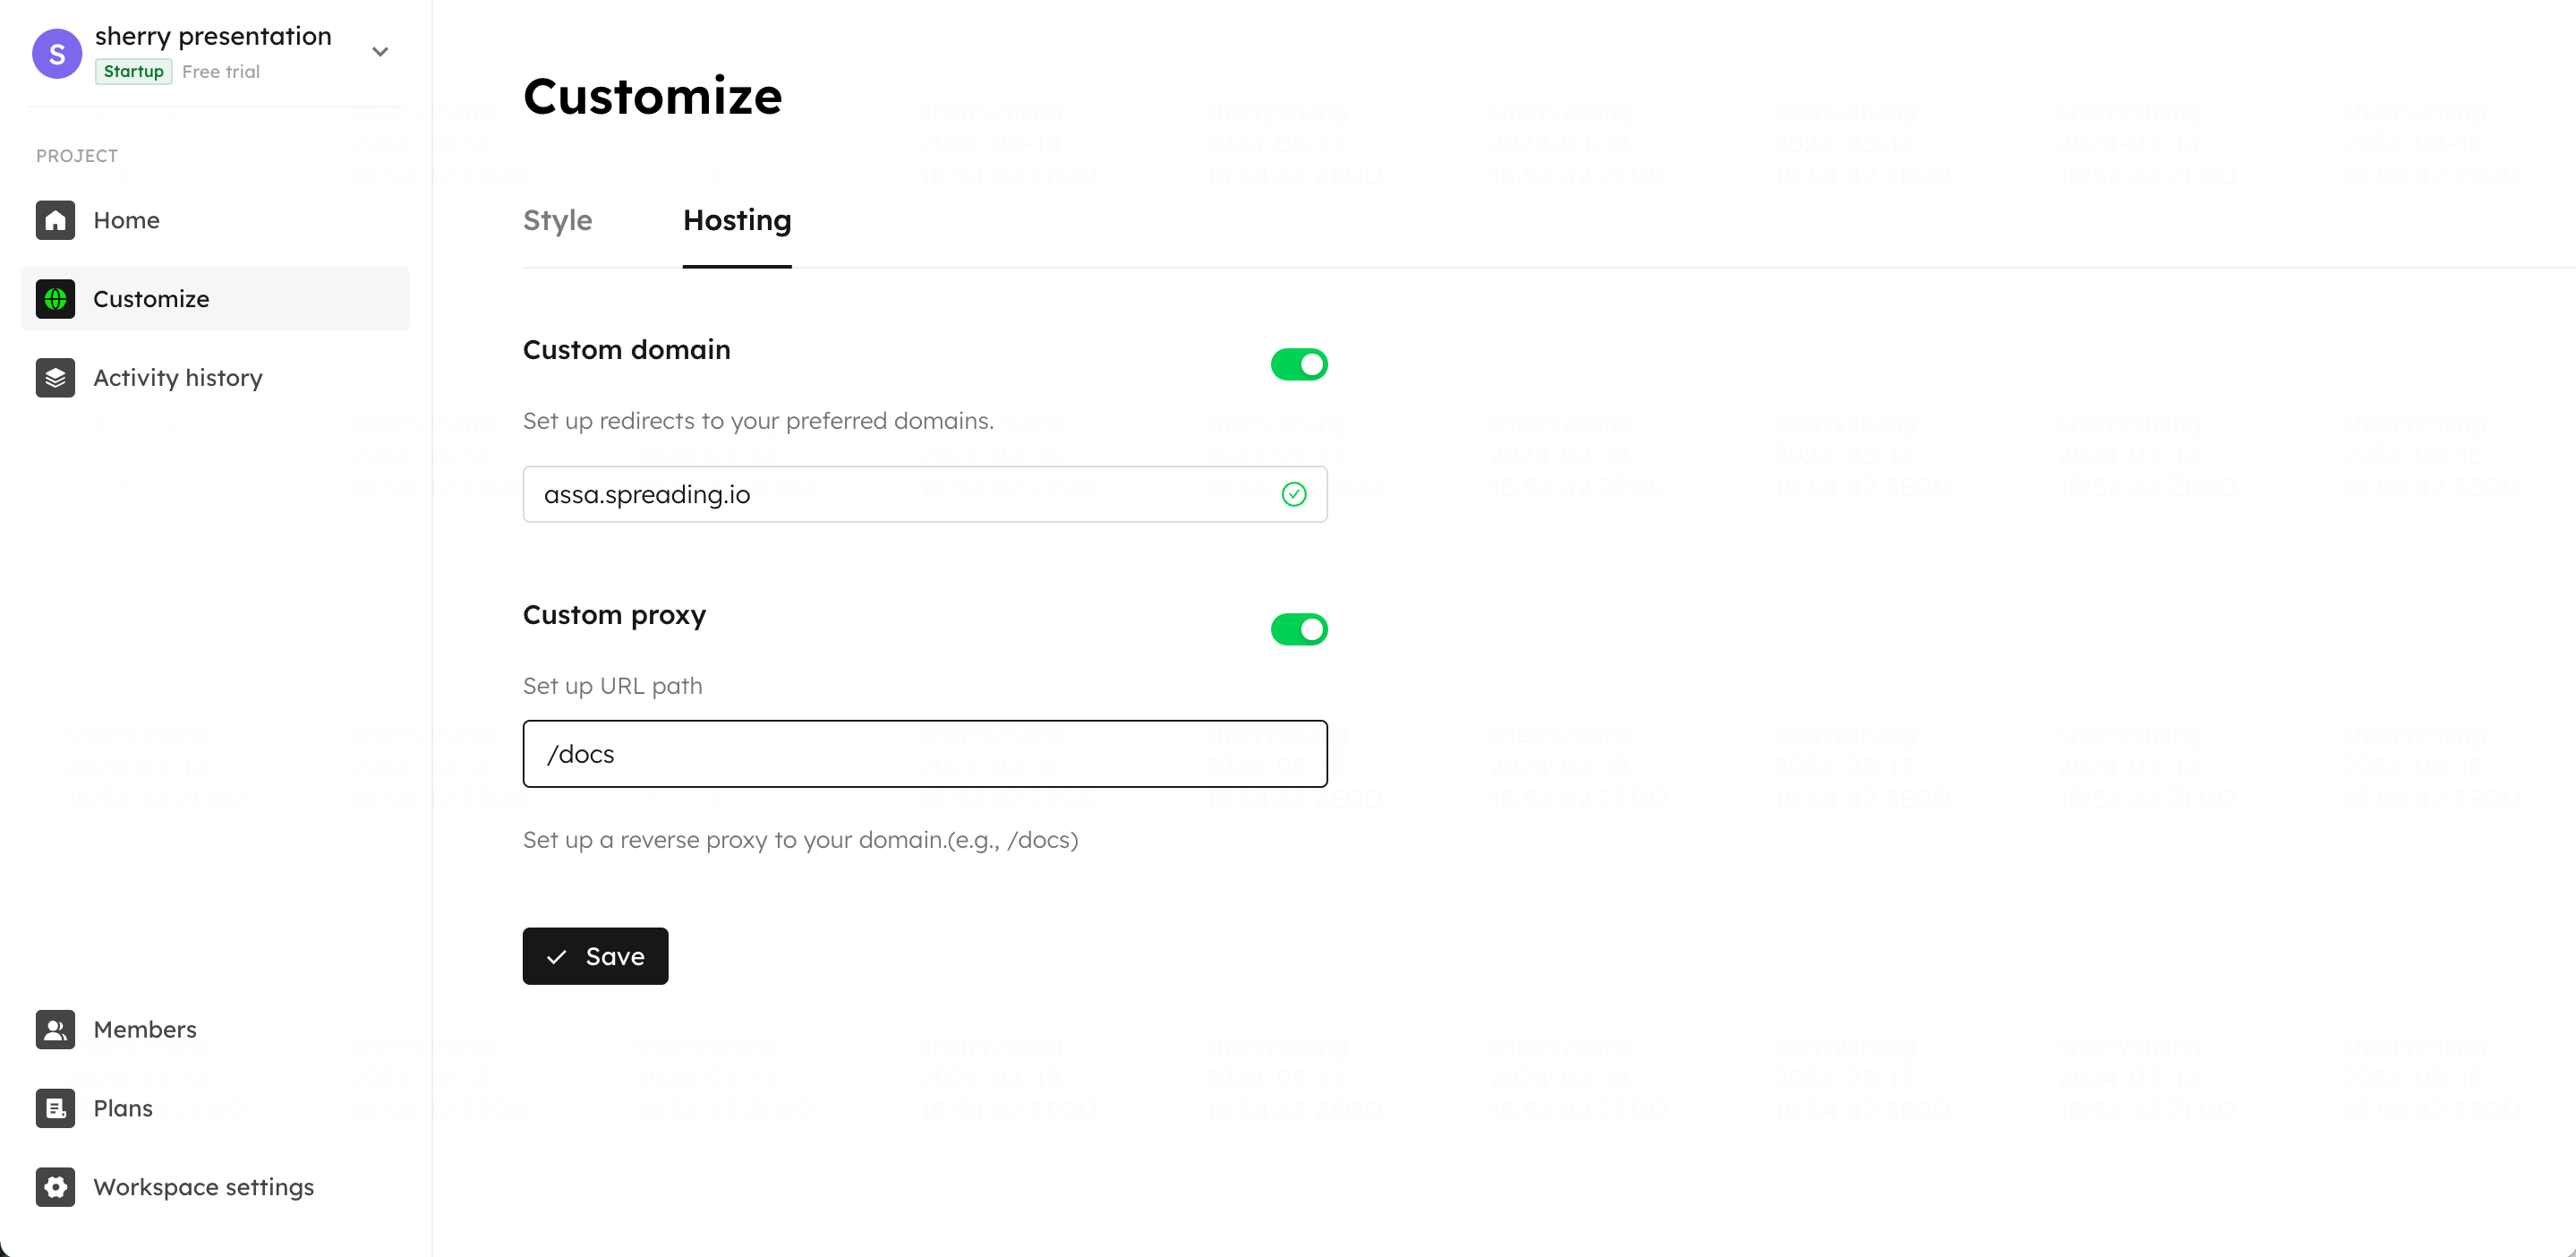This screenshot has height=1257, width=2576.
Task: Click the Startup plan badge
Action: tap(133, 72)
